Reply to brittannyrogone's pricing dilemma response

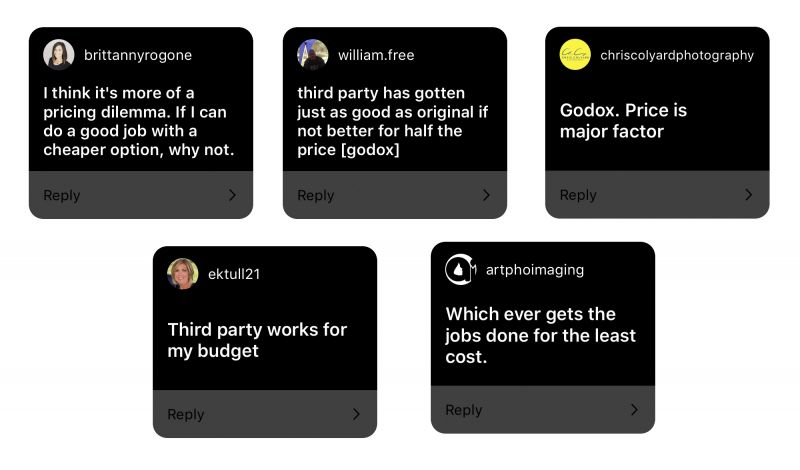[x=141, y=195]
